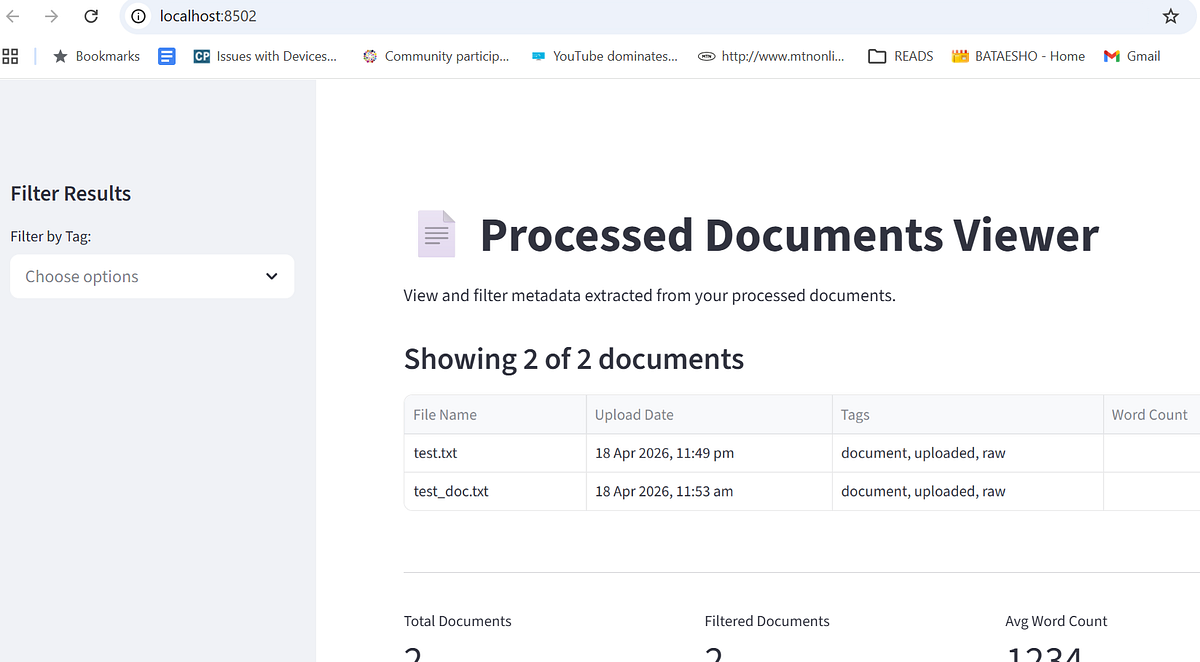Open the READS bookmark folder
The height and width of the screenshot is (662, 1200).
(x=900, y=56)
